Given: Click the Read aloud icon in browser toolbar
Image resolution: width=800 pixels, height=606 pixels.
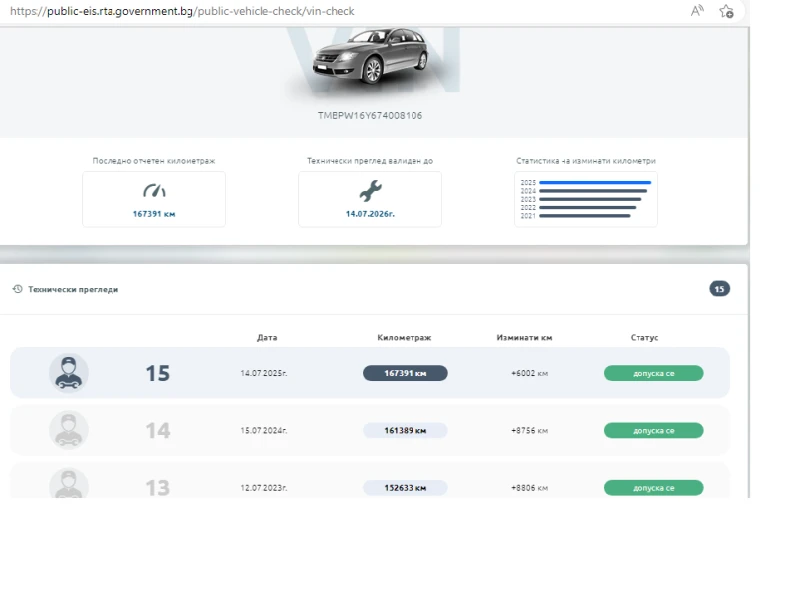Looking at the screenshot, I should pyautogui.click(x=695, y=8).
